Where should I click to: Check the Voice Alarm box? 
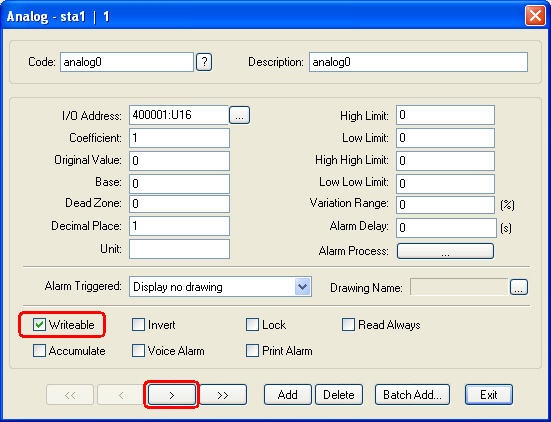[x=138, y=351]
